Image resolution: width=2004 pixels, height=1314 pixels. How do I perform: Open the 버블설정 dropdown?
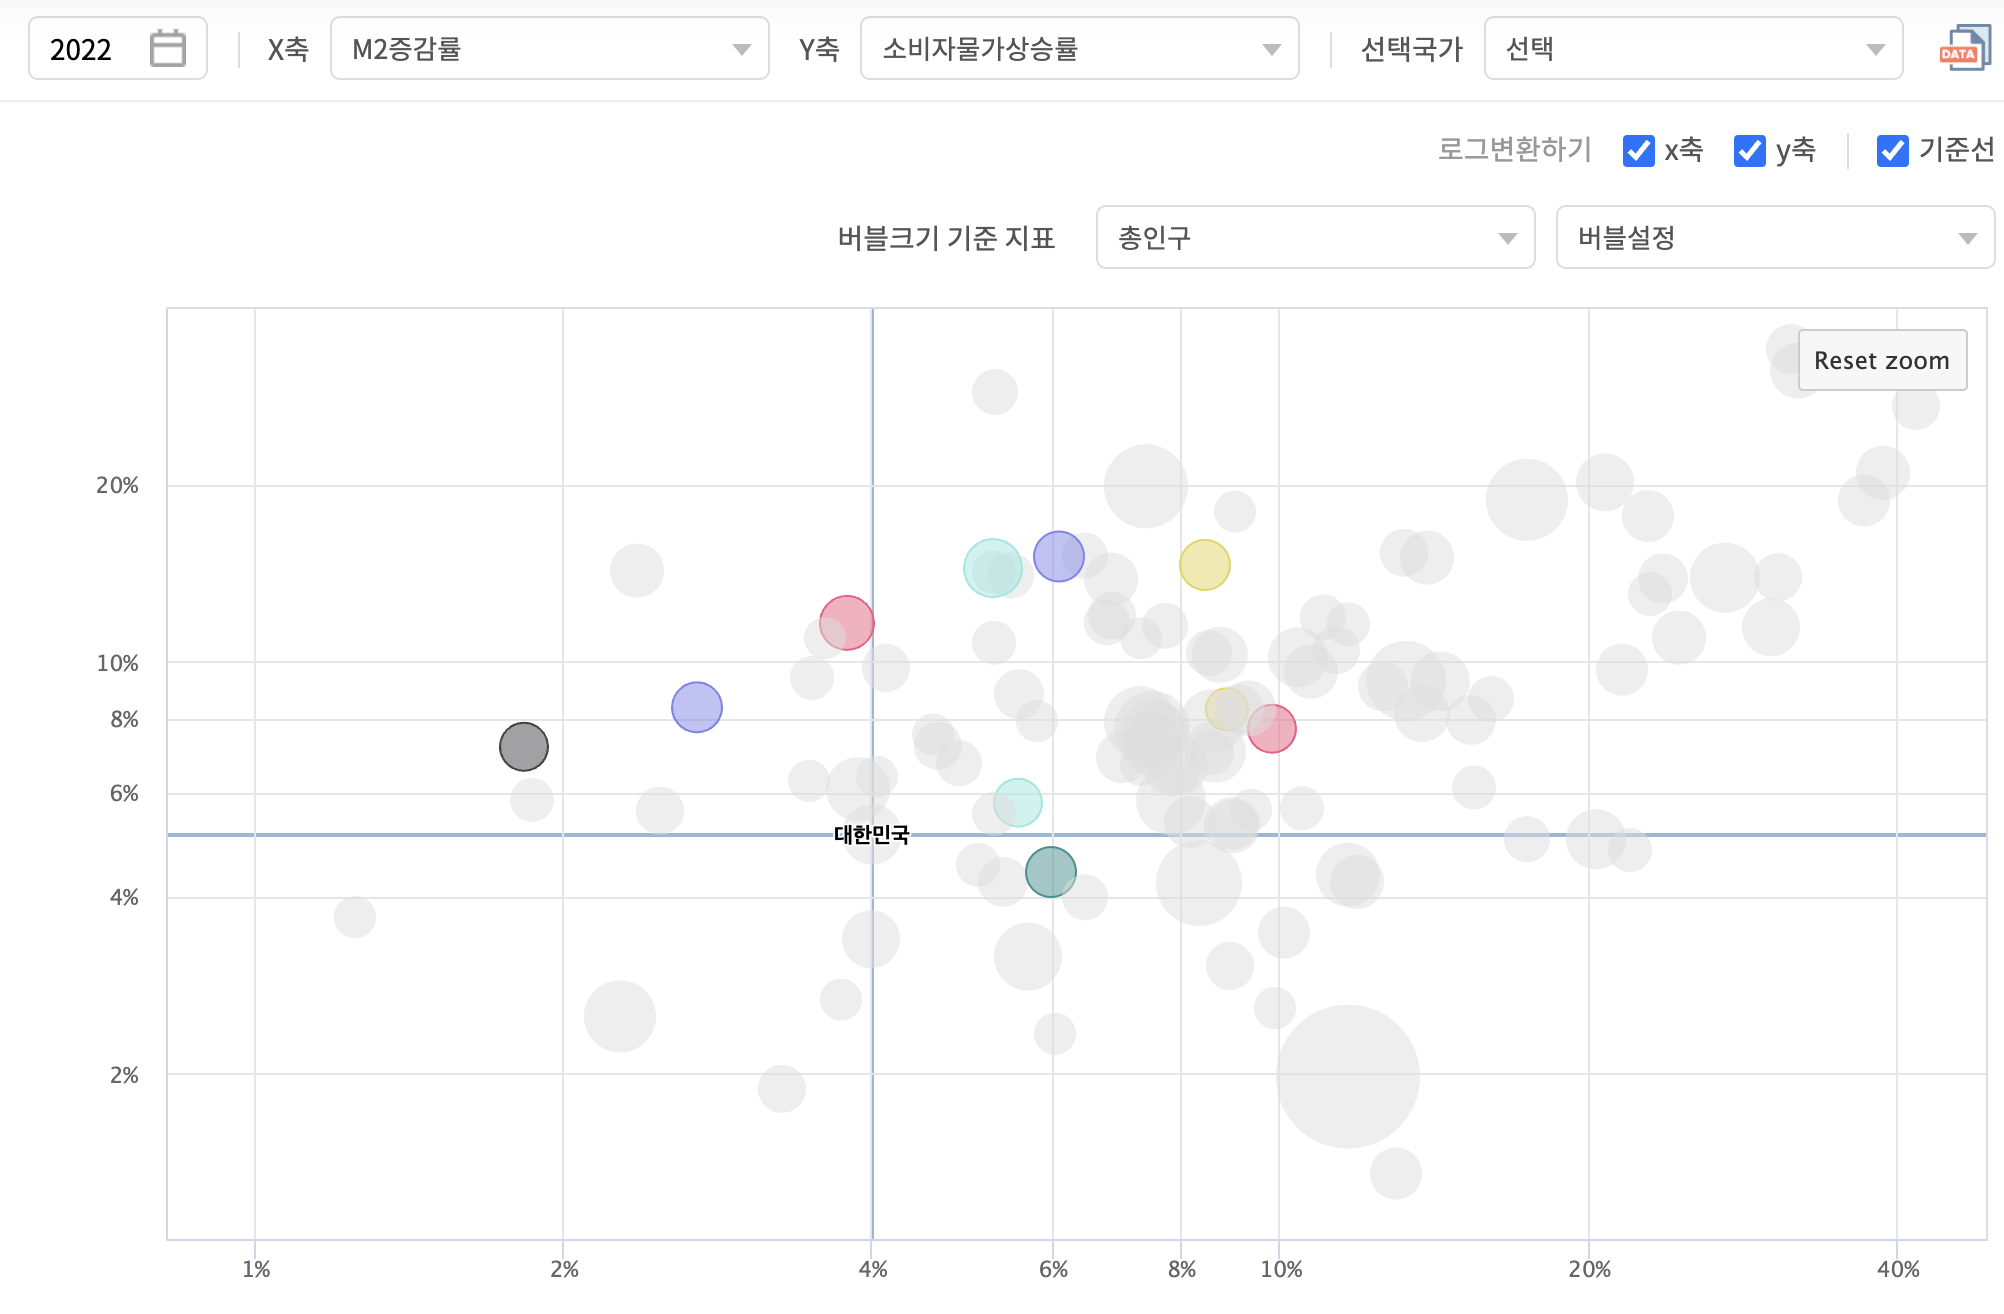click(1775, 237)
